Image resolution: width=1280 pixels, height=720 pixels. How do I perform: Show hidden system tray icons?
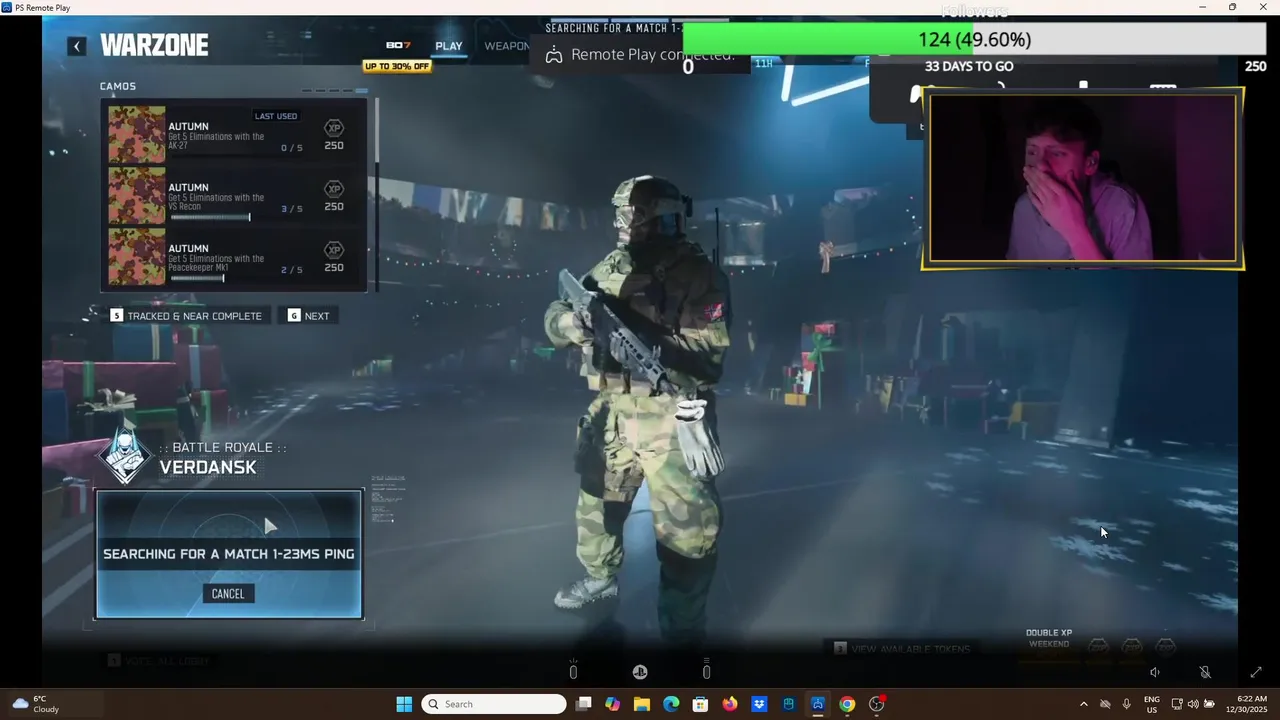pyautogui.click(x=1083, y=704)
